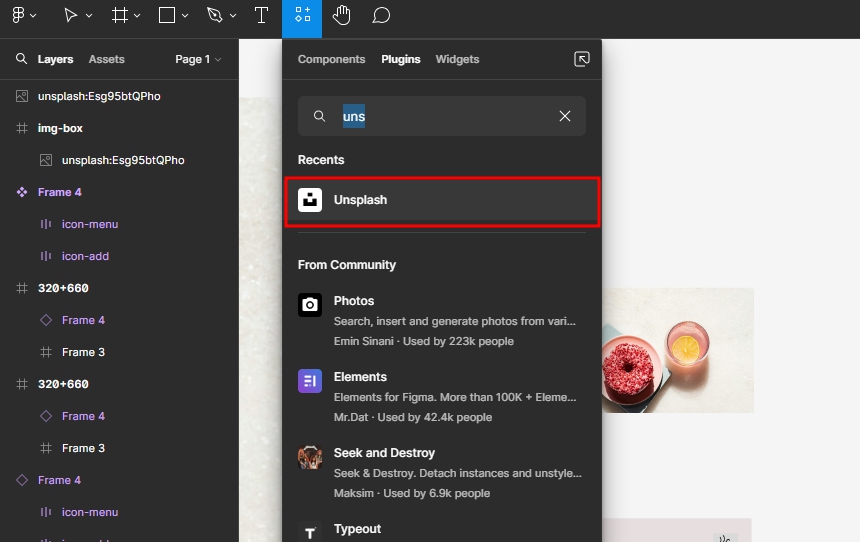Click the image icon of top unsplash layer
This screenshot has width=860, height=542.
pos(22,96)
